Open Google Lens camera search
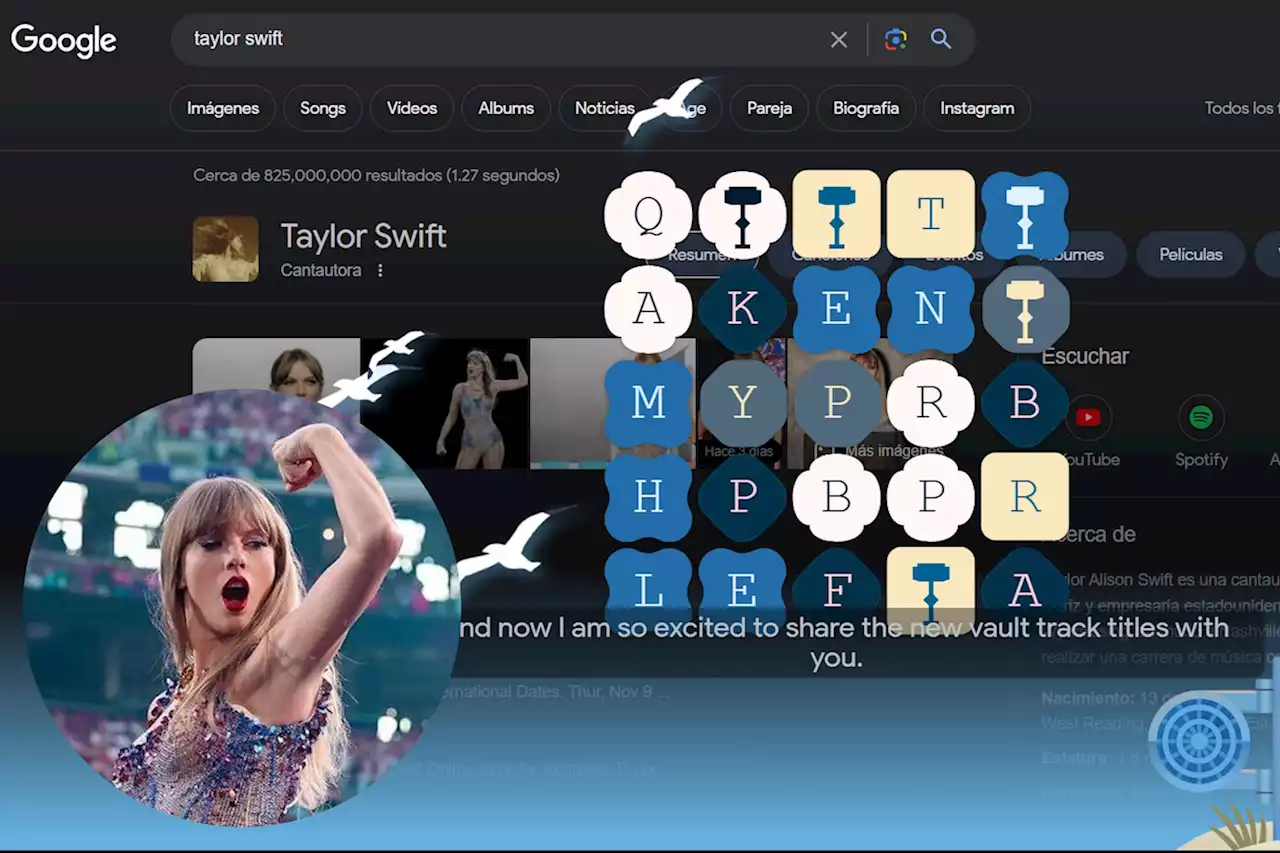The width and height of the screenshot is (1280, 853). click(x=896, y=39)
